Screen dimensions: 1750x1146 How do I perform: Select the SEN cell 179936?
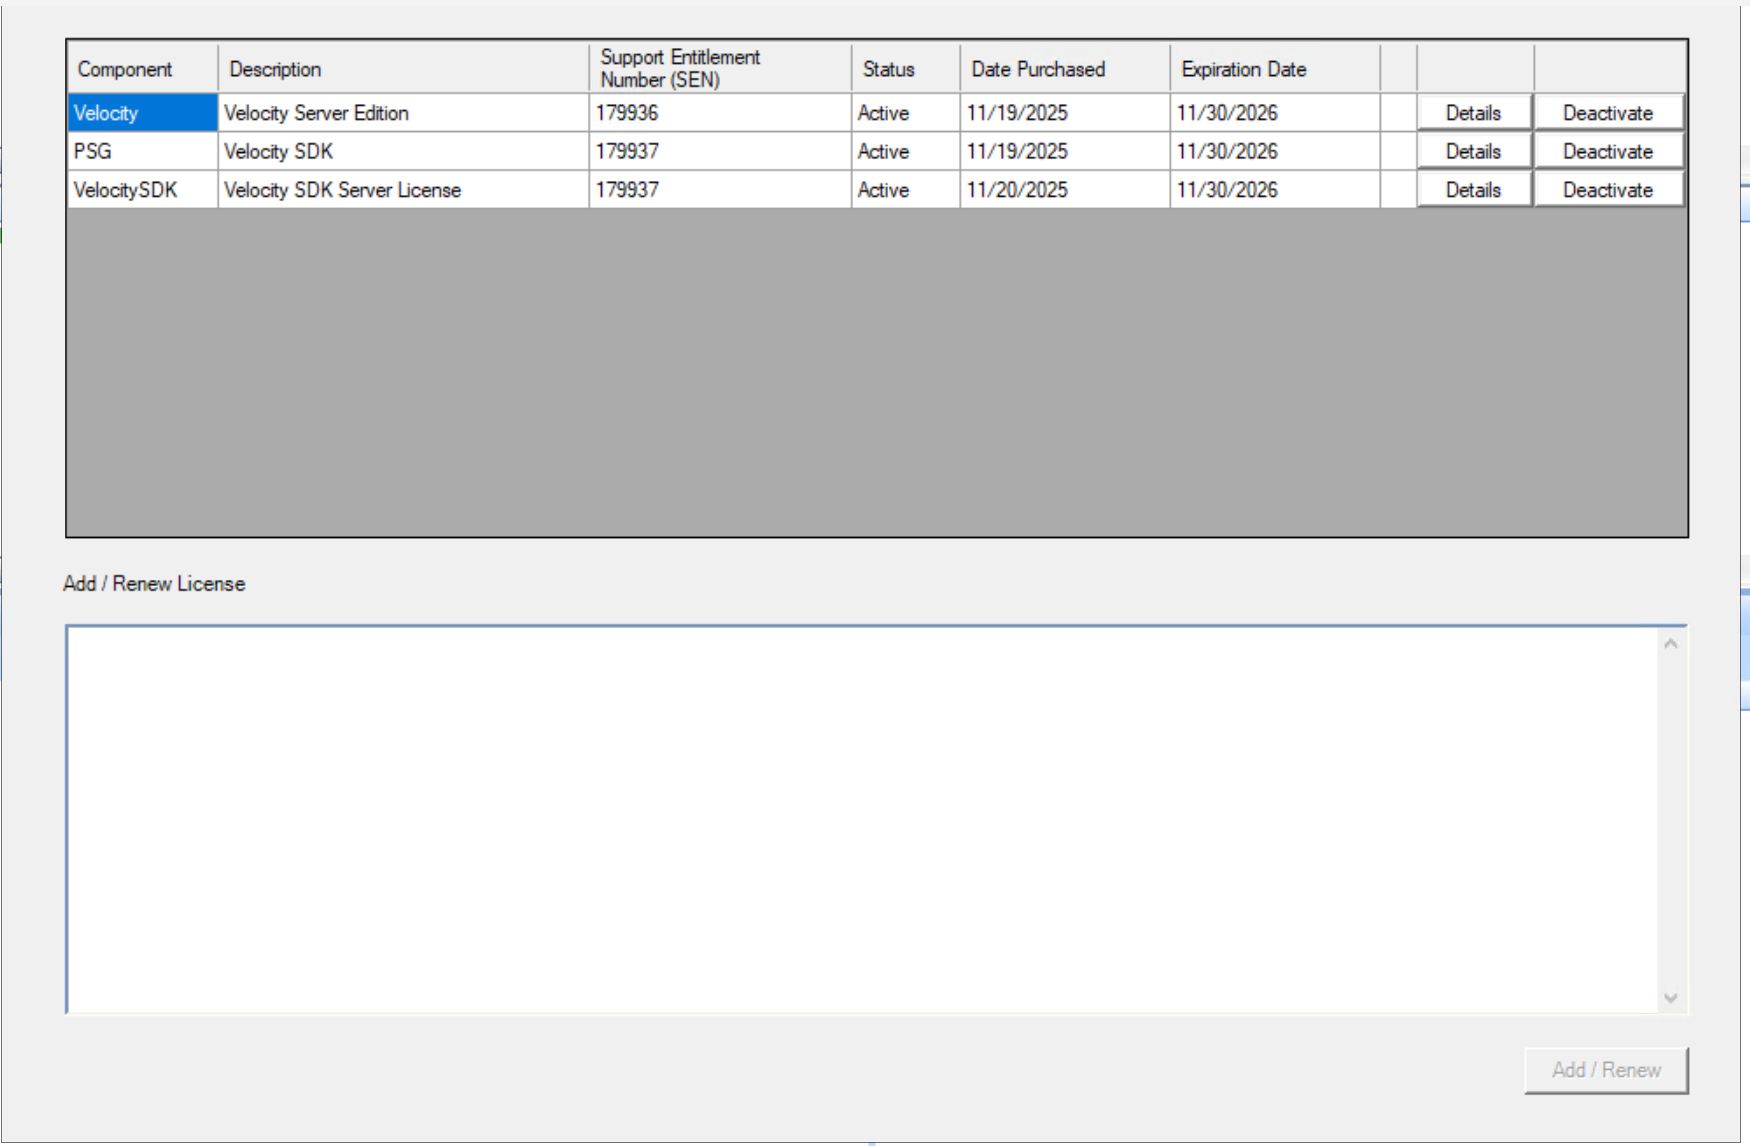pyautogui.click(x=720, y=113)
